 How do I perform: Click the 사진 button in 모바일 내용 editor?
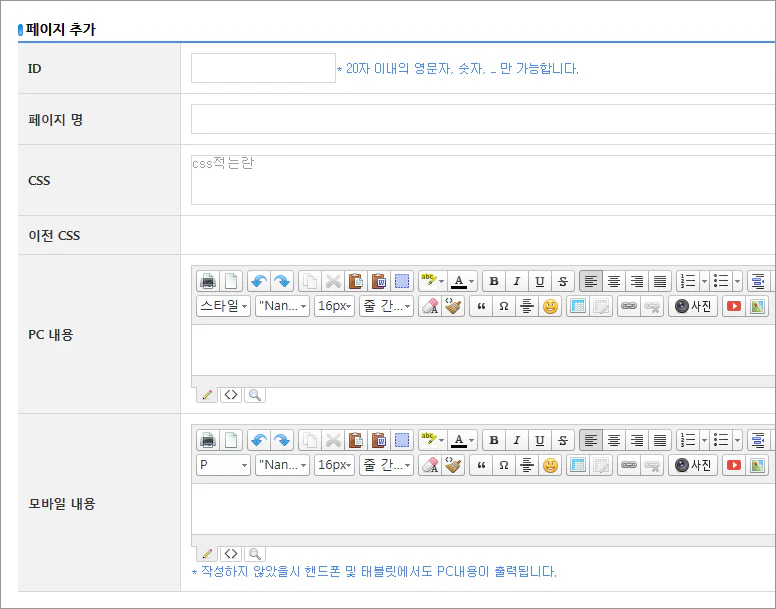(x=693, y=465)
